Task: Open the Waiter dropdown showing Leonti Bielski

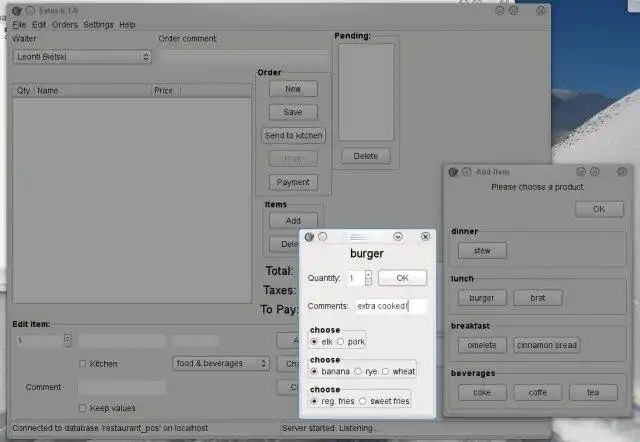Action: pos(82,57)
